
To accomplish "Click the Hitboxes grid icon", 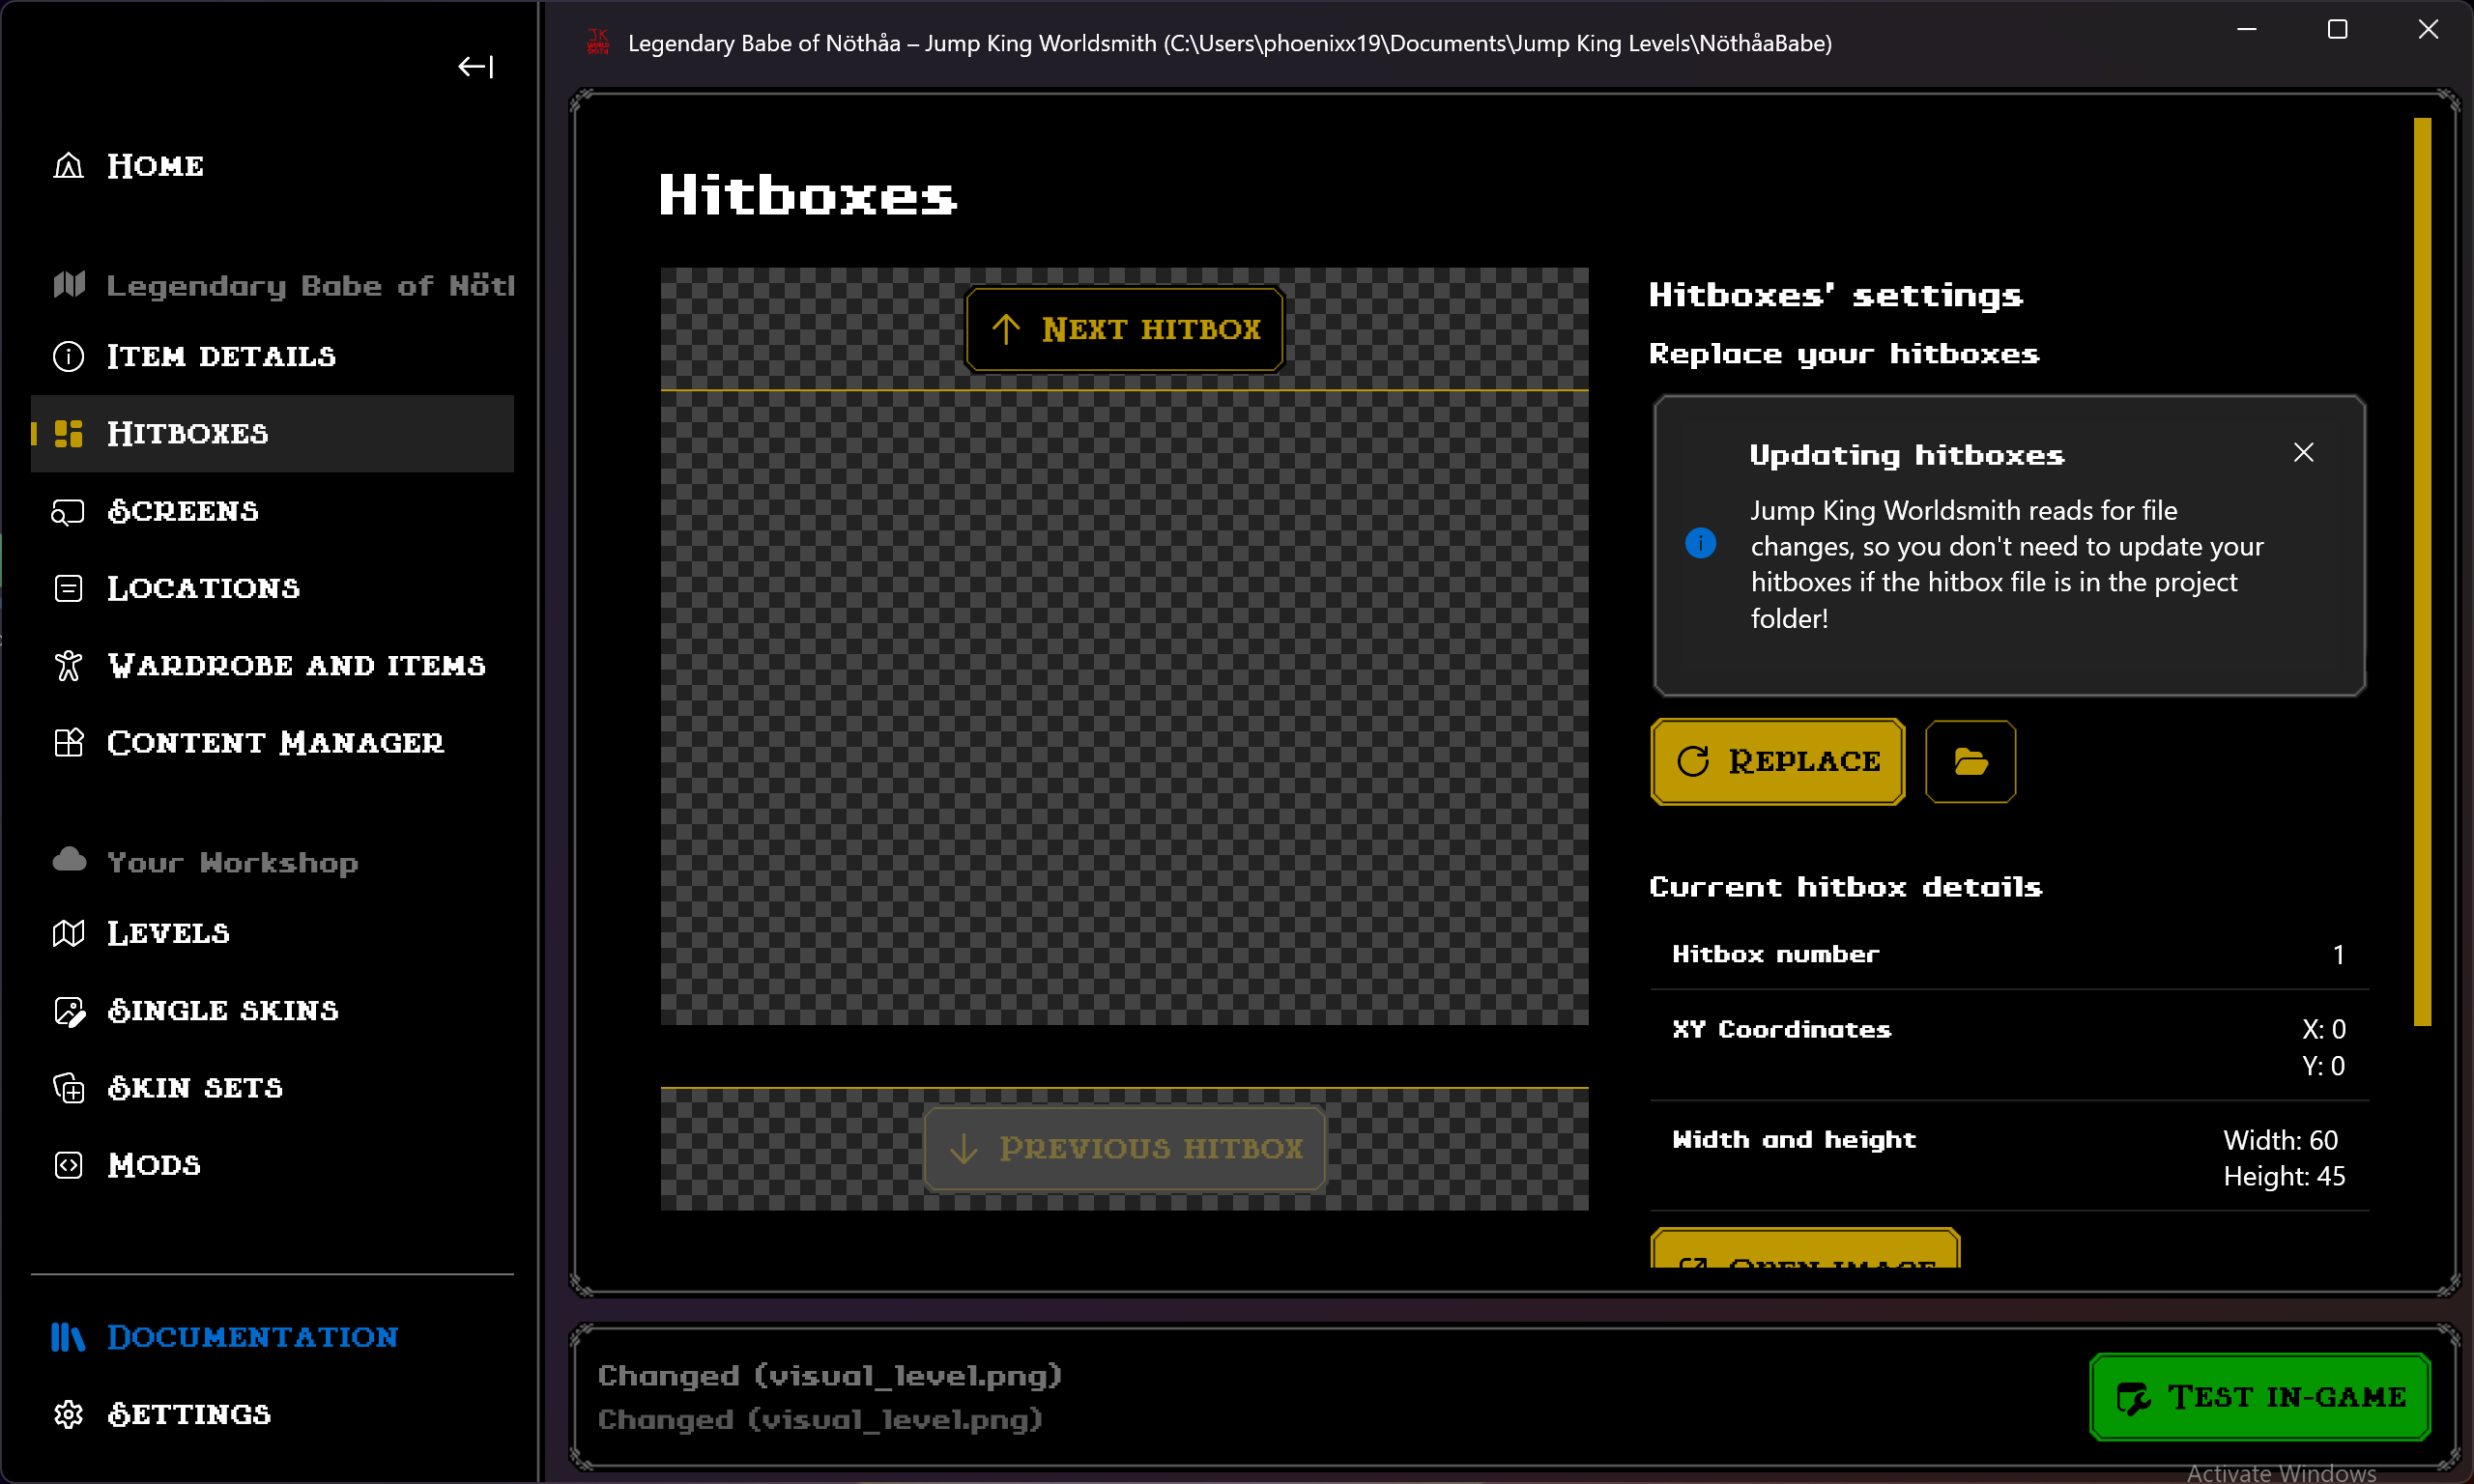I will [68, 433].
